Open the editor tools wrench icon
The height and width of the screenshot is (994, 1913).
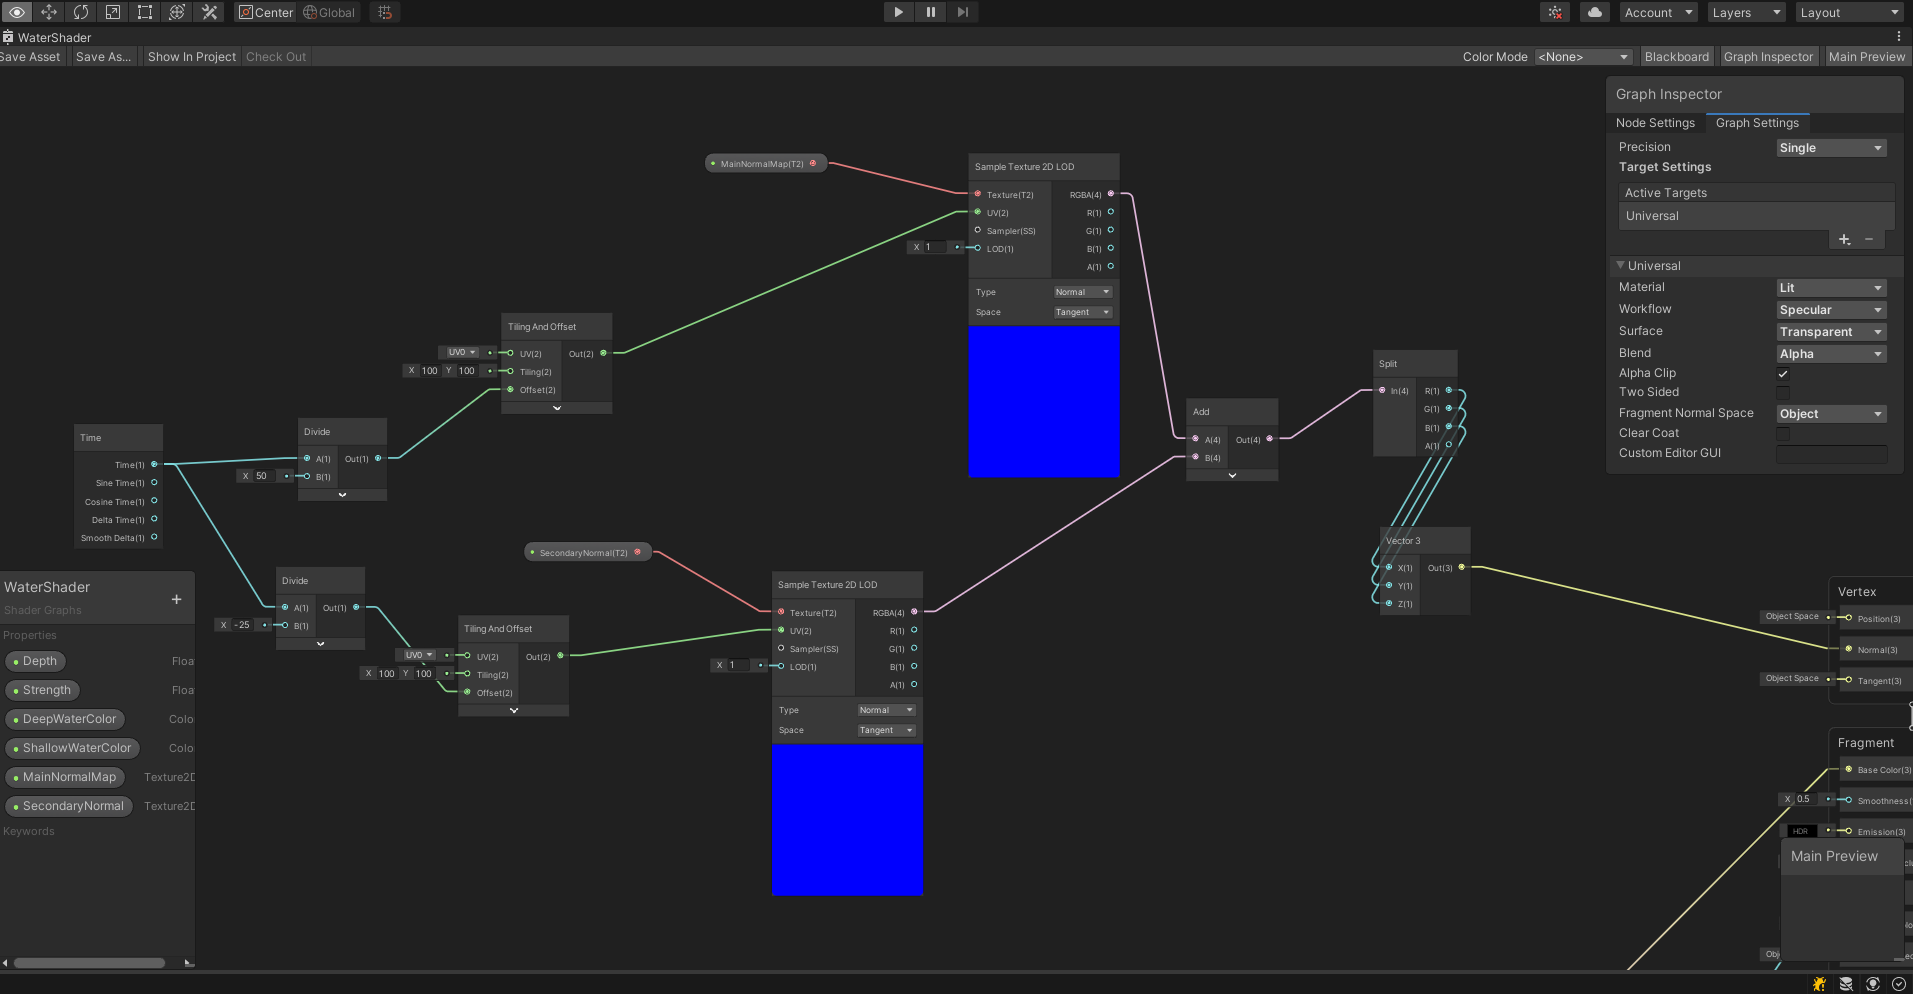pyautogui.click(x=209, y=12)
